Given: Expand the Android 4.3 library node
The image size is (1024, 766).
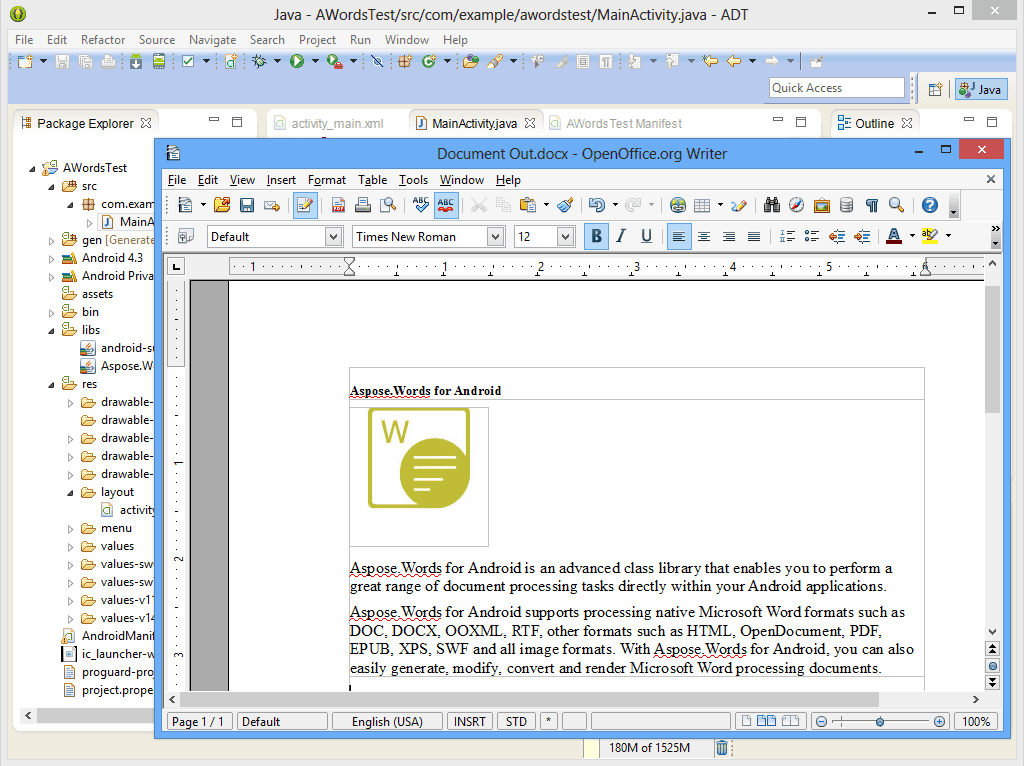Looking at the screenshot, I should point(51,259).
